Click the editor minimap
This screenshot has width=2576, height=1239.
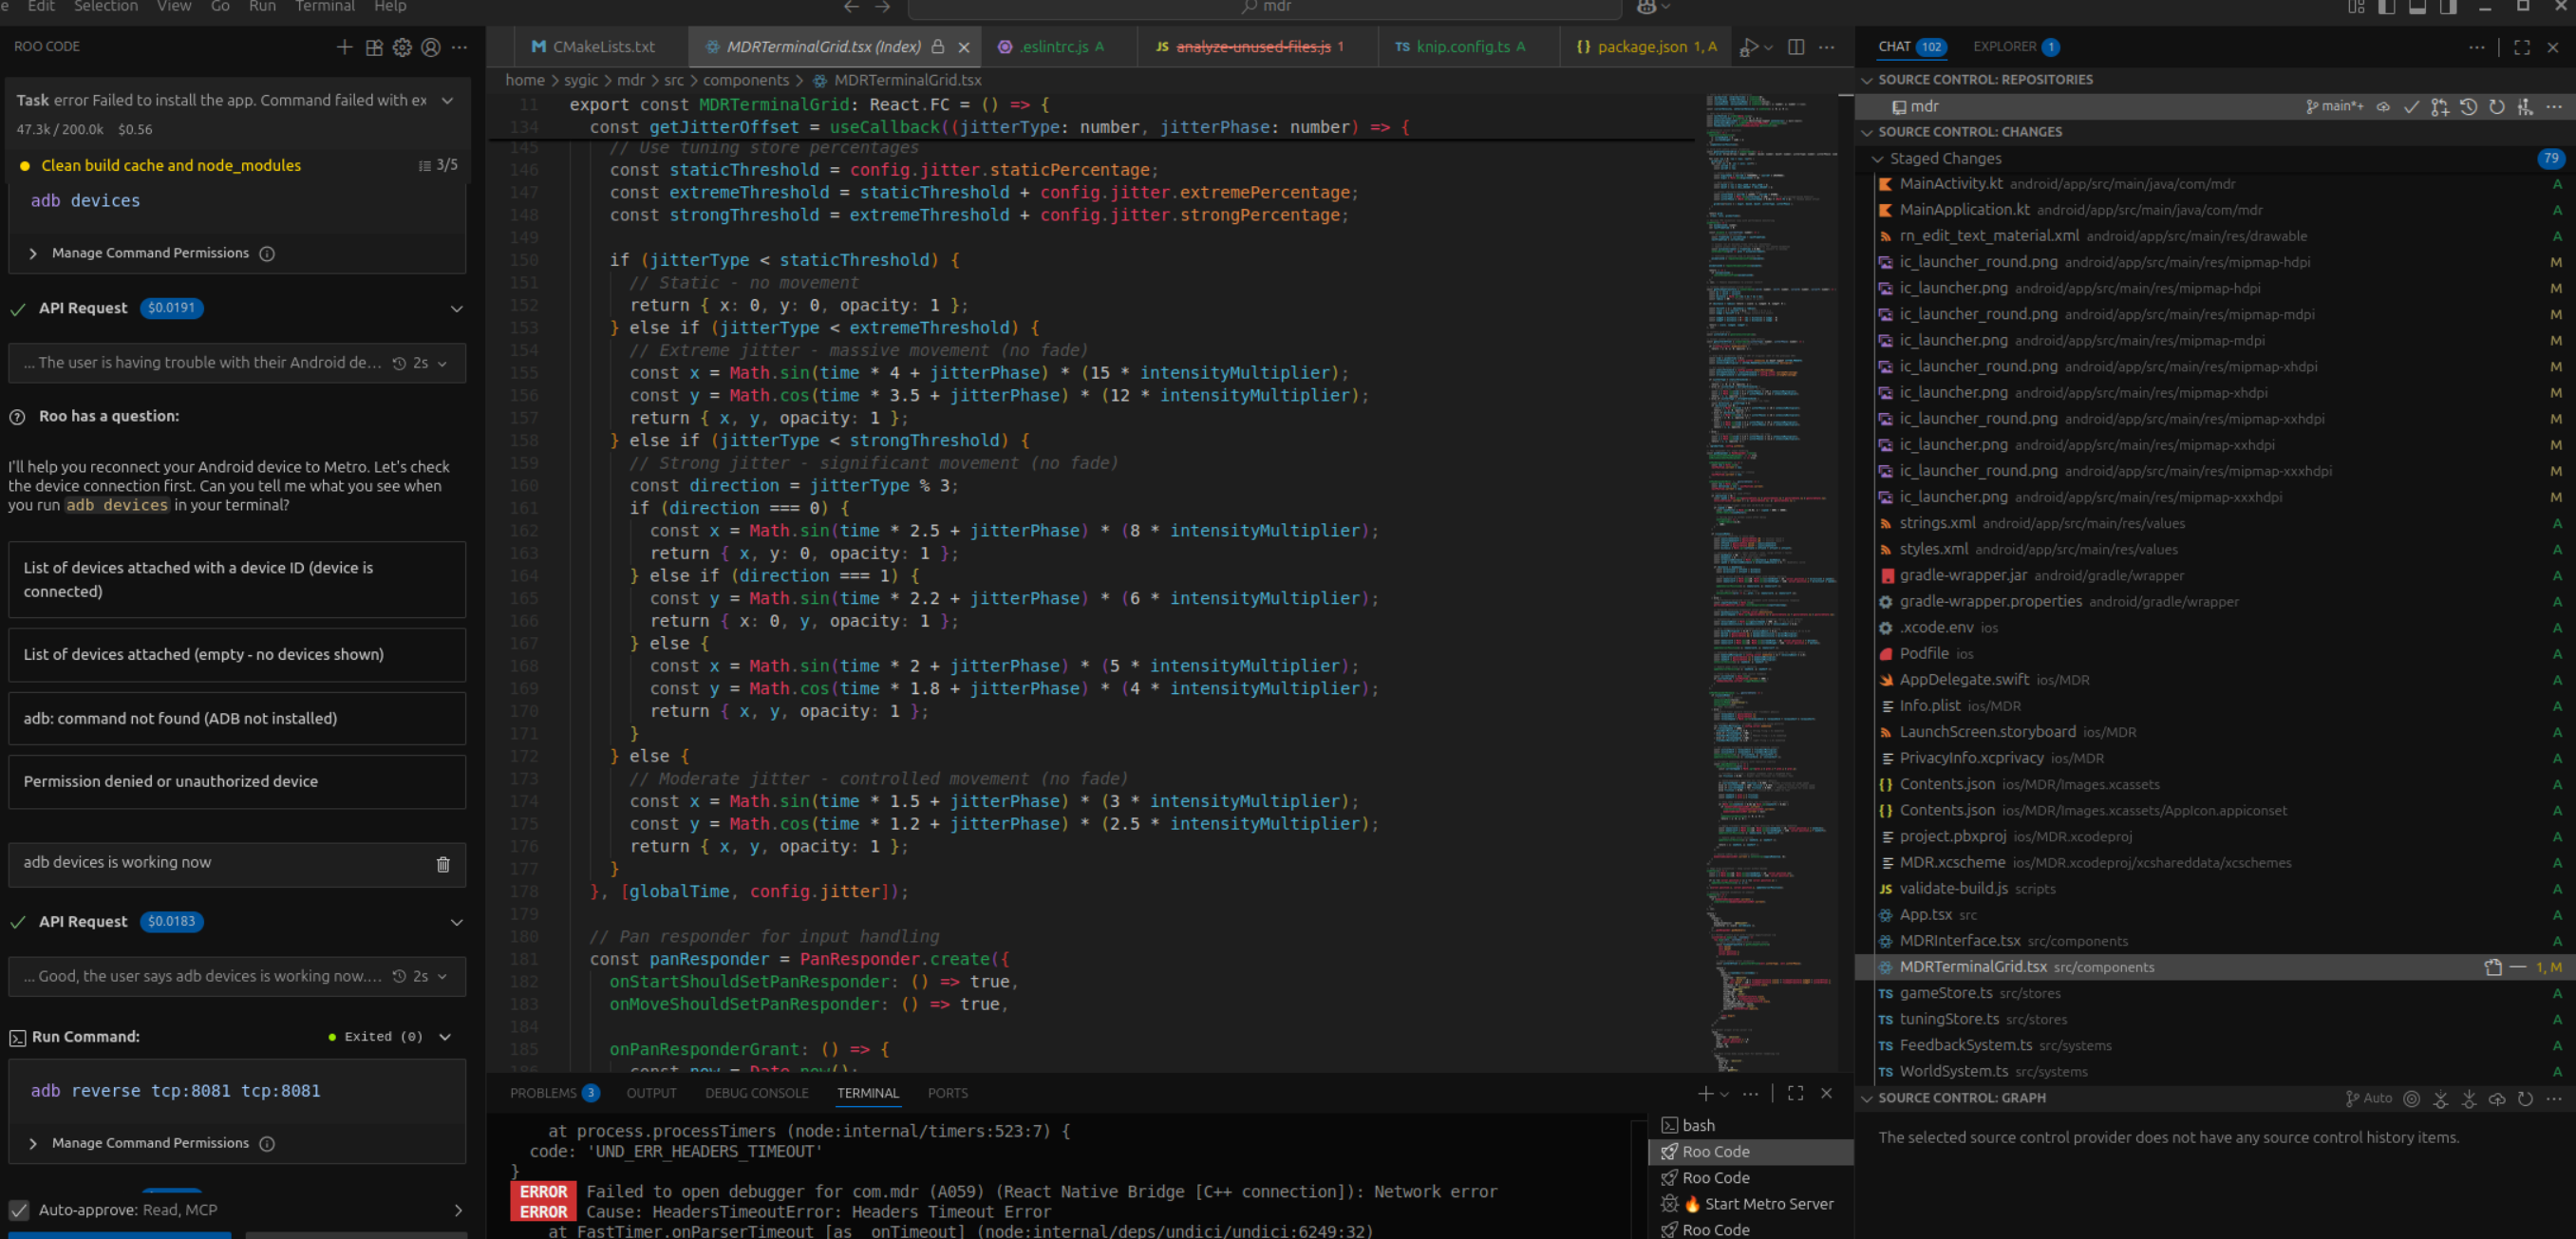(1770, 582)
